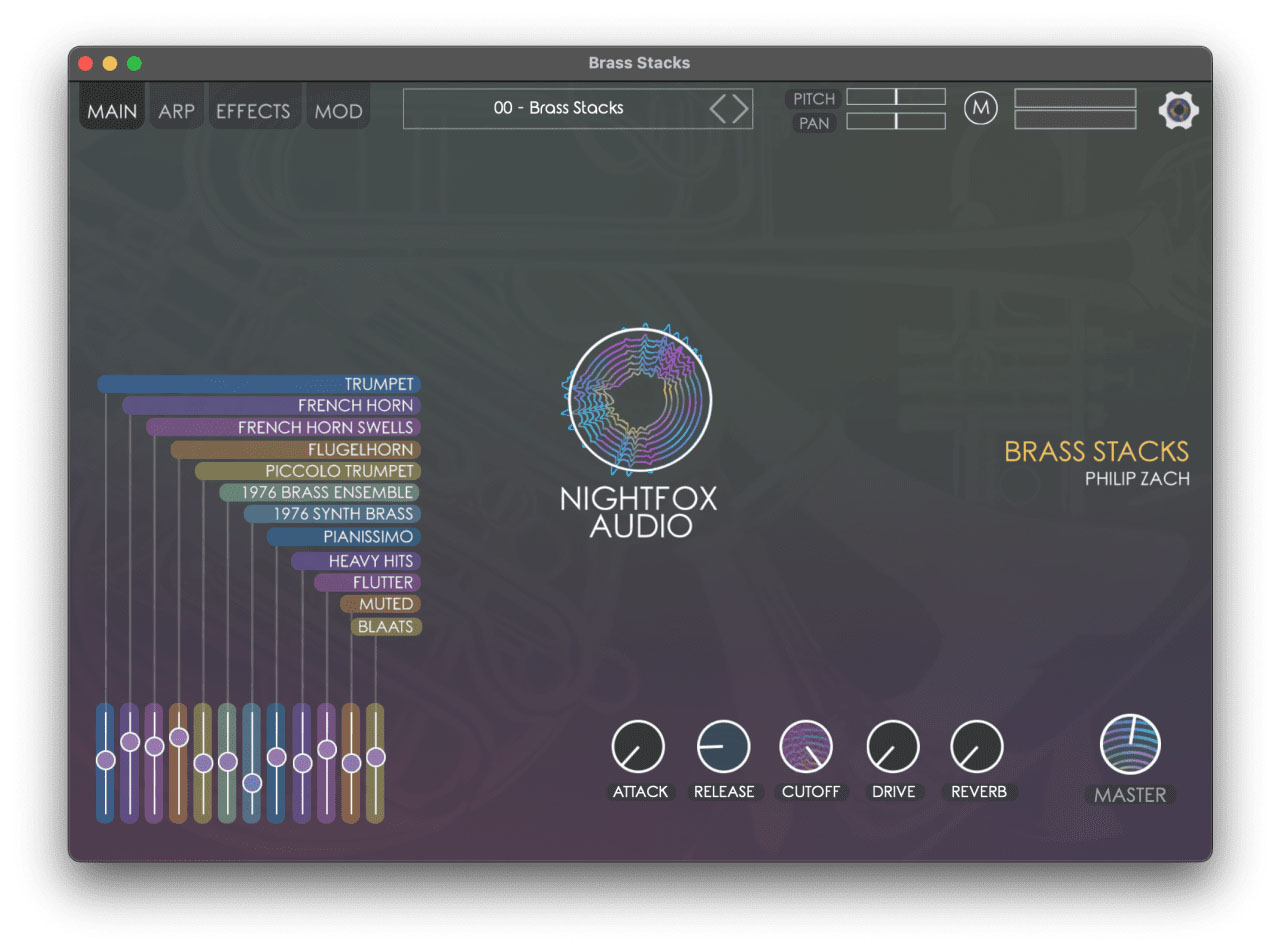1280x952 pixels.
Task: Switch to the ARP tab
Action: [176, 111]
